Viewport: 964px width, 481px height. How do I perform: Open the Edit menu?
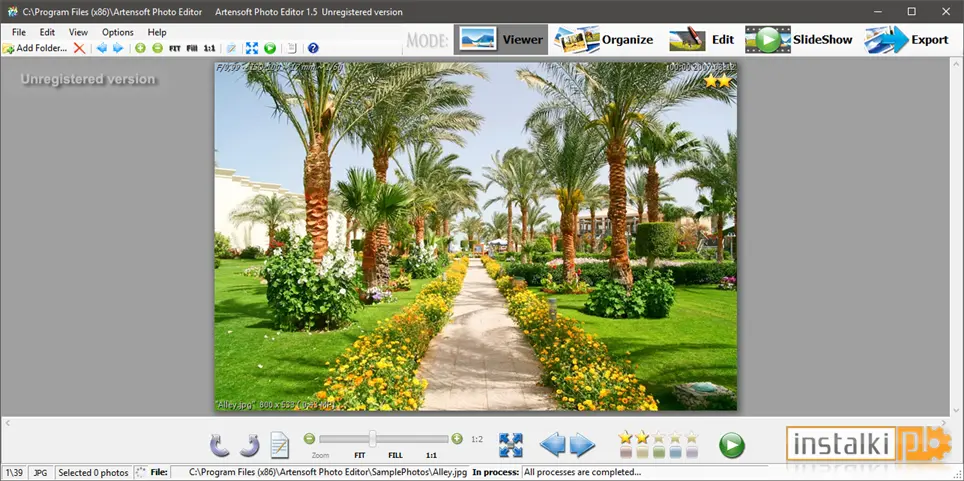tap(47, 32)
